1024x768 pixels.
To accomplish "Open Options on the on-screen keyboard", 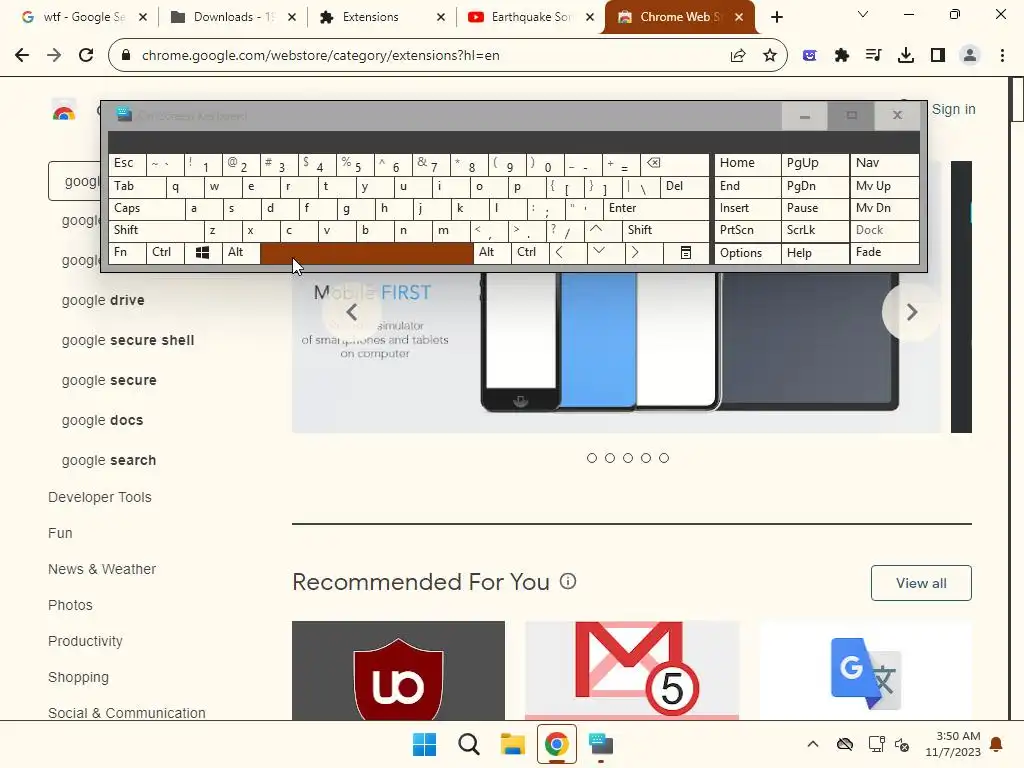I will (748, 253).
